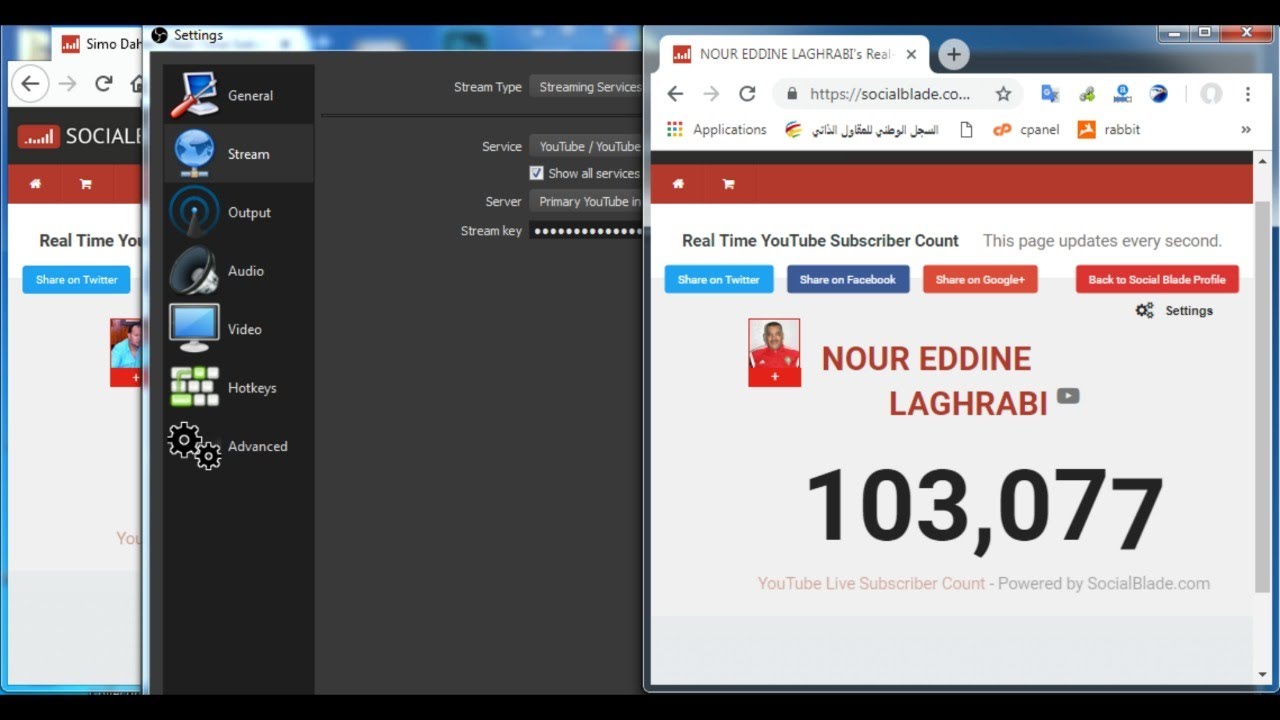
Task: Click the Share on Facebook button
Action: (x=848, y=280)
